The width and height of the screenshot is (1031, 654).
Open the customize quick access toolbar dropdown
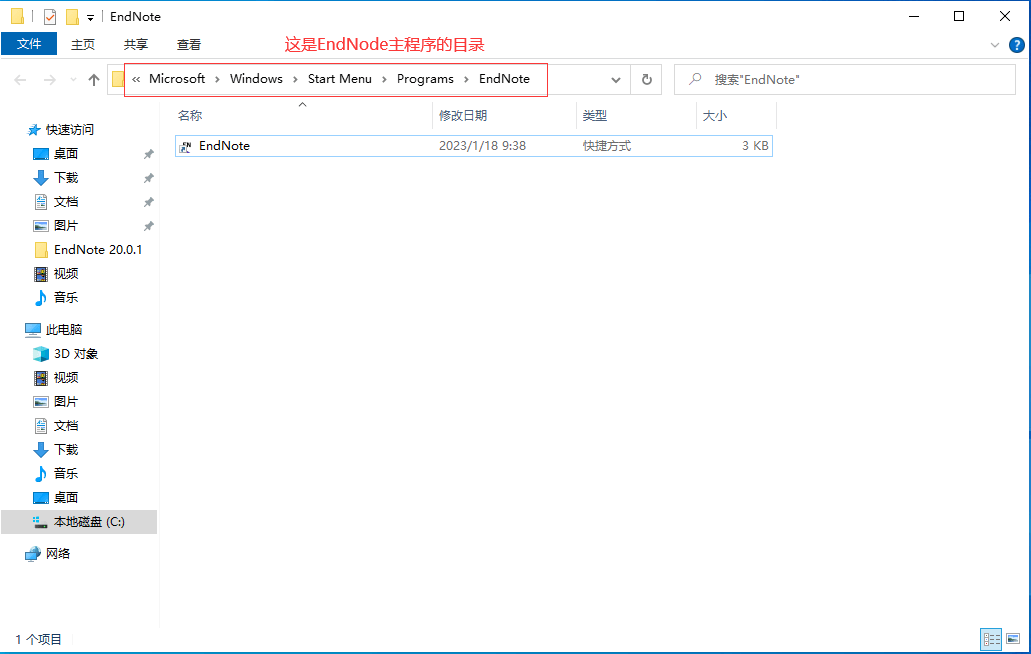pyautogui.click(x=90, y=17)
